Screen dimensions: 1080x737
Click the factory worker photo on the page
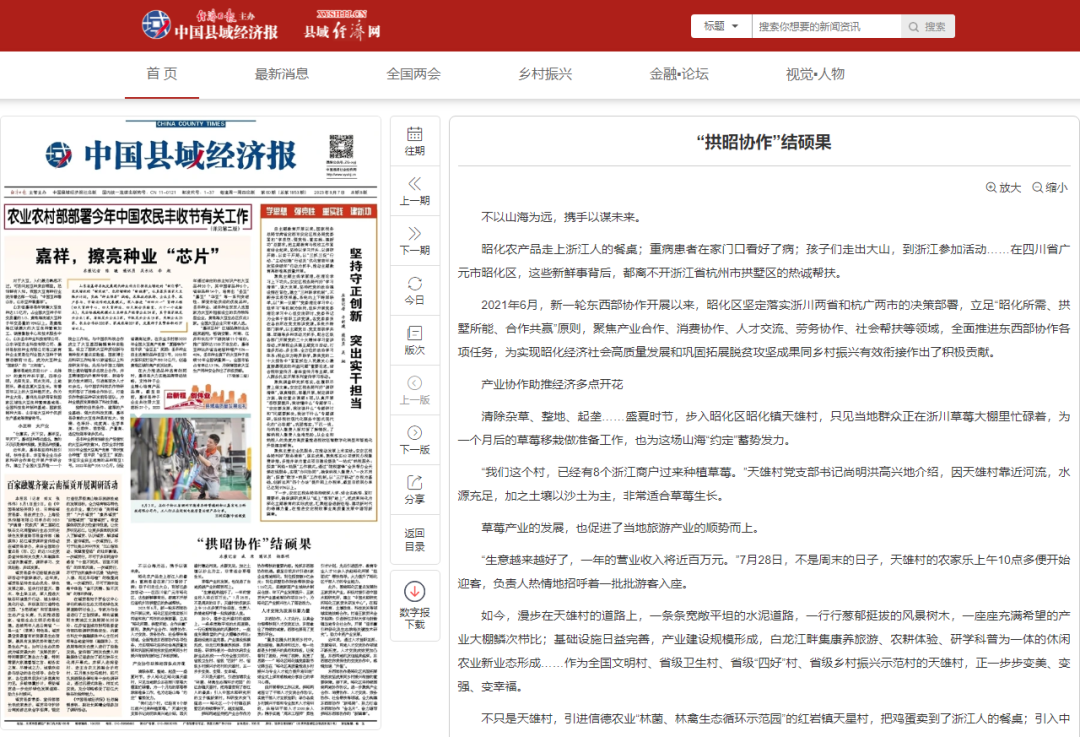190,457
